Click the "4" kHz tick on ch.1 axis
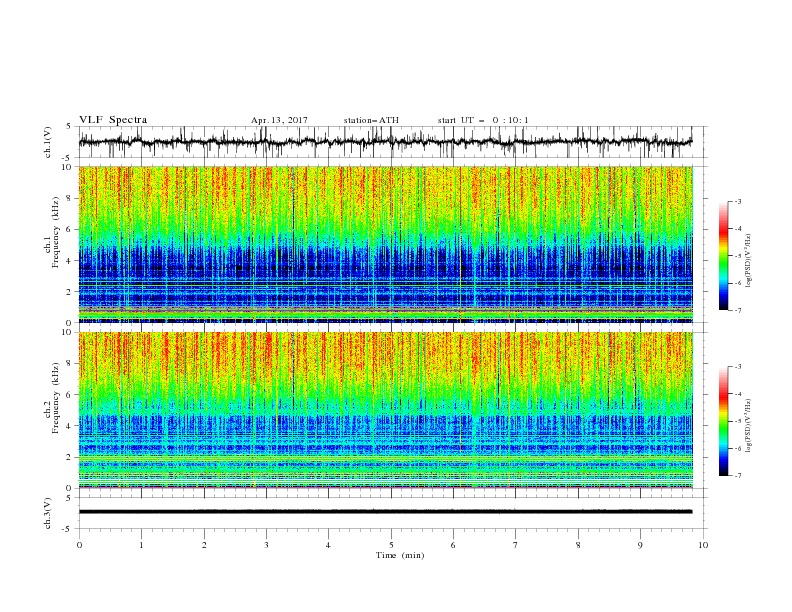The width and height of the screenshot is (792, 612). pos(70,261)
